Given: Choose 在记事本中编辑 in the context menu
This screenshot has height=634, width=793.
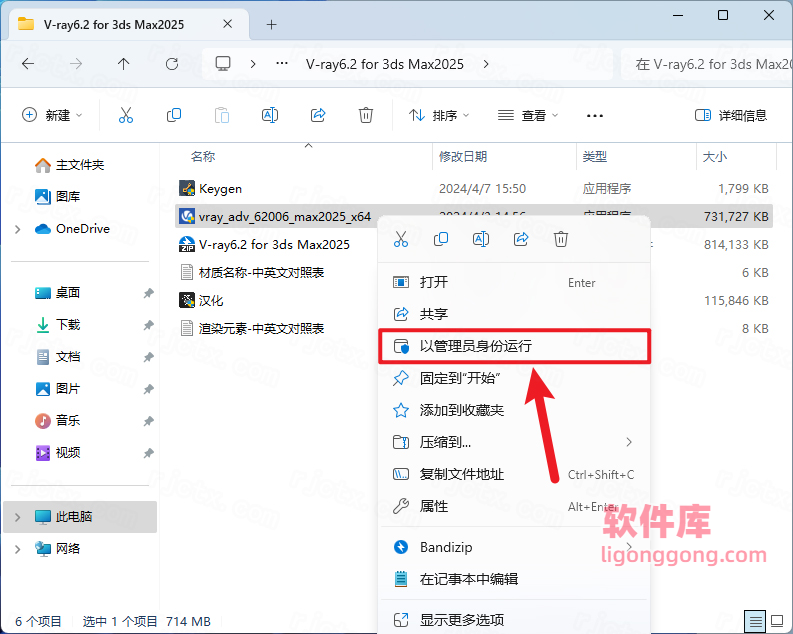Looking at the screenshot, I should pos(514,579).
